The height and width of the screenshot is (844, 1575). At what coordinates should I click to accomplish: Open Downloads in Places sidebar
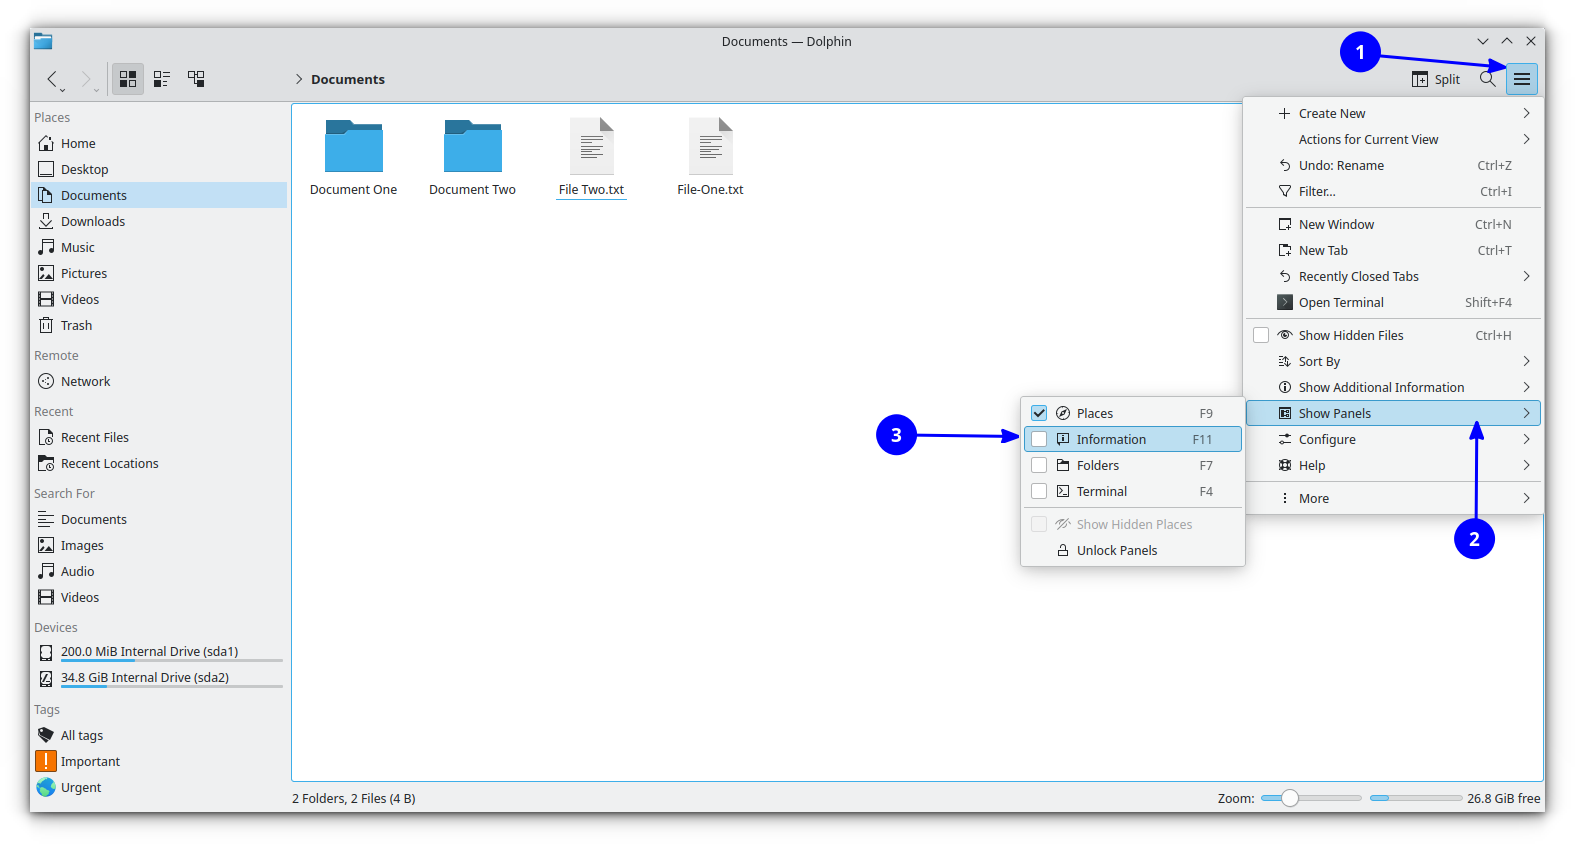tap(93, 221)
